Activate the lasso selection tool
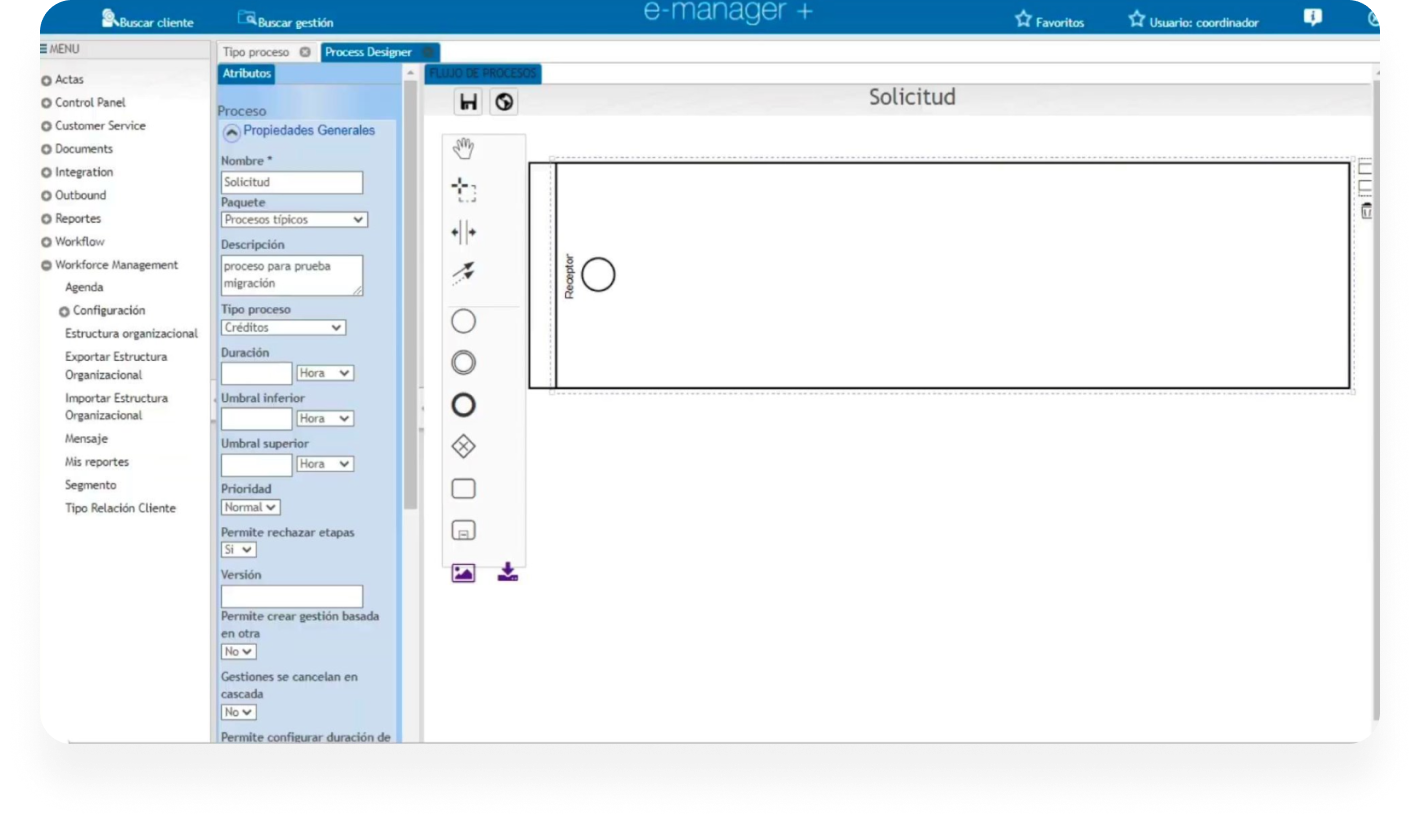The width and height of the screenshot is (1420, 824). click(x=463, y=190)
